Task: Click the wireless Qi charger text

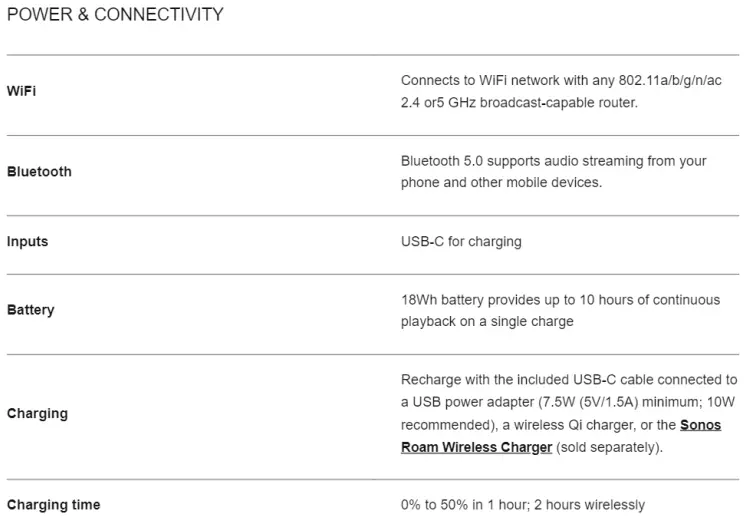Action: click(596, 425)
